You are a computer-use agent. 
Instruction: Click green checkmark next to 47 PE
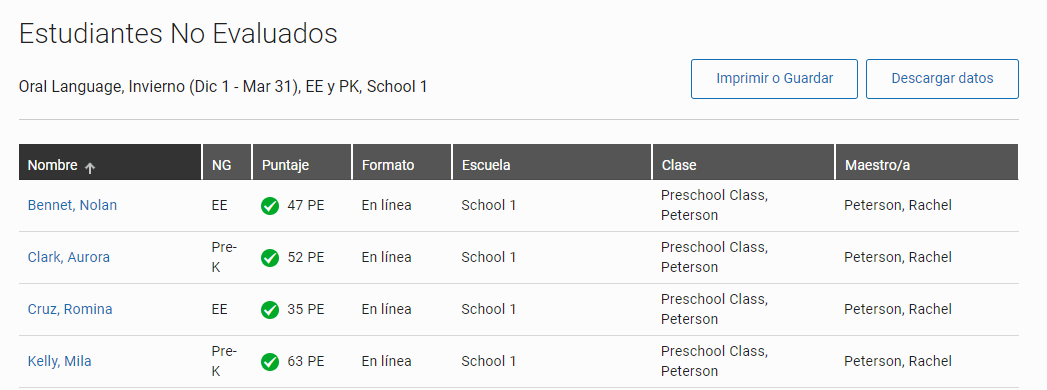270,206
